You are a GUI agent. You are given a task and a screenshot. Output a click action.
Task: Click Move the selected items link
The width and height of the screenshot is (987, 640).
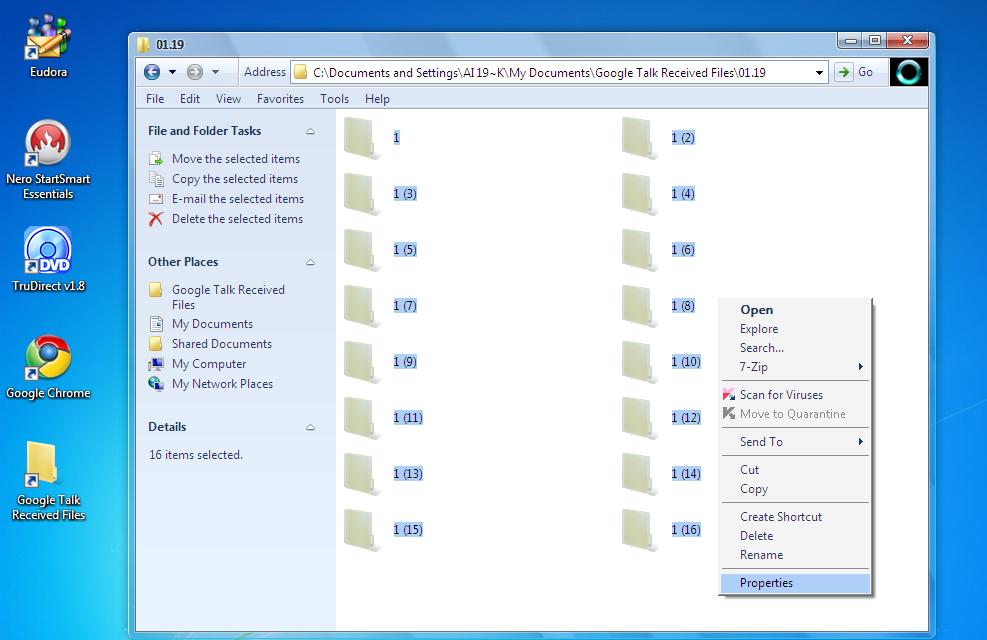(x=236, y=159)
